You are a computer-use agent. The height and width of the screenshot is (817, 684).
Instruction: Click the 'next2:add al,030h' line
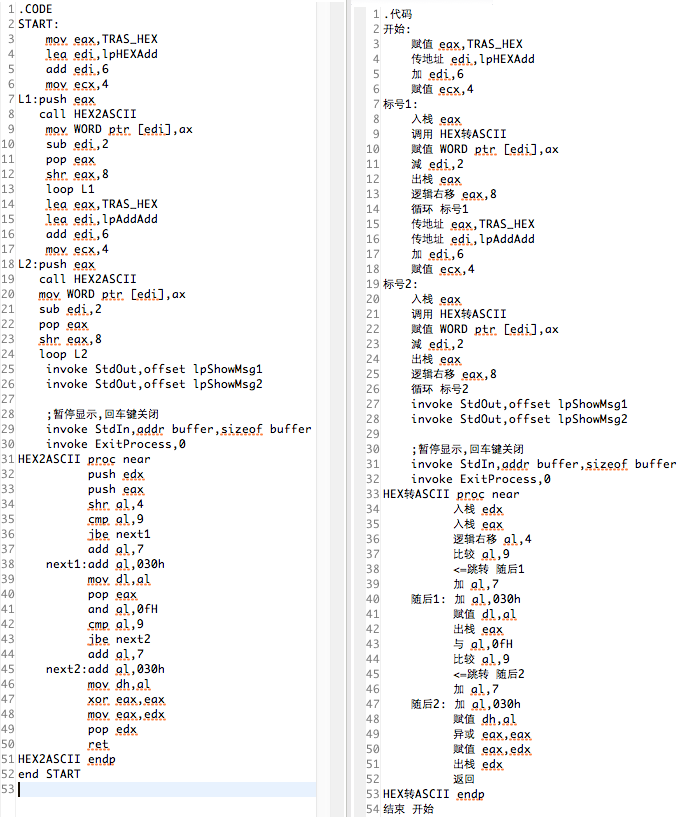pos(105,669)
